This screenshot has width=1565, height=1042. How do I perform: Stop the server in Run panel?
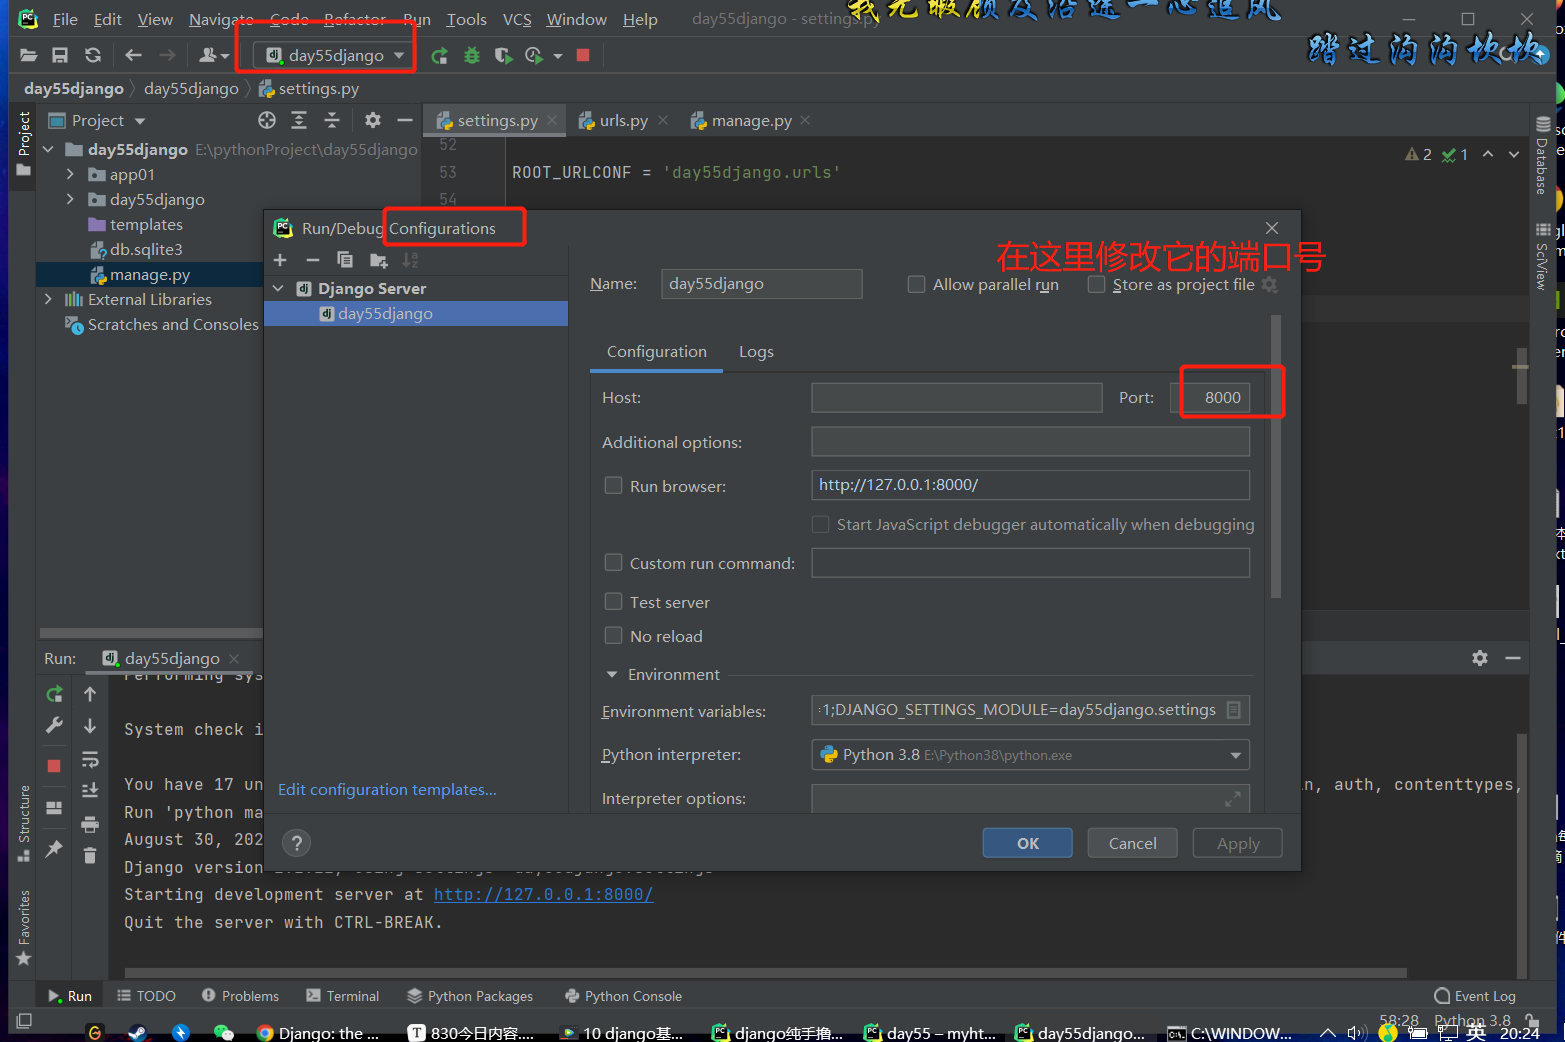[x=54, y=766]
